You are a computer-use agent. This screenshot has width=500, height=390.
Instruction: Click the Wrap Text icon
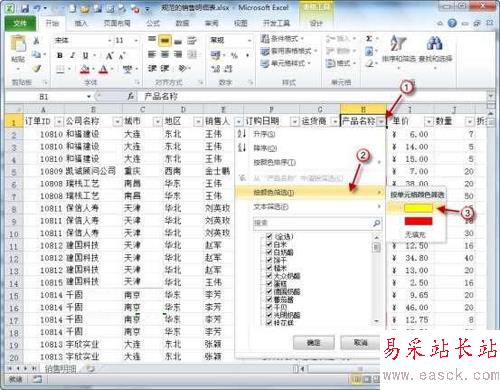[192, 41]
